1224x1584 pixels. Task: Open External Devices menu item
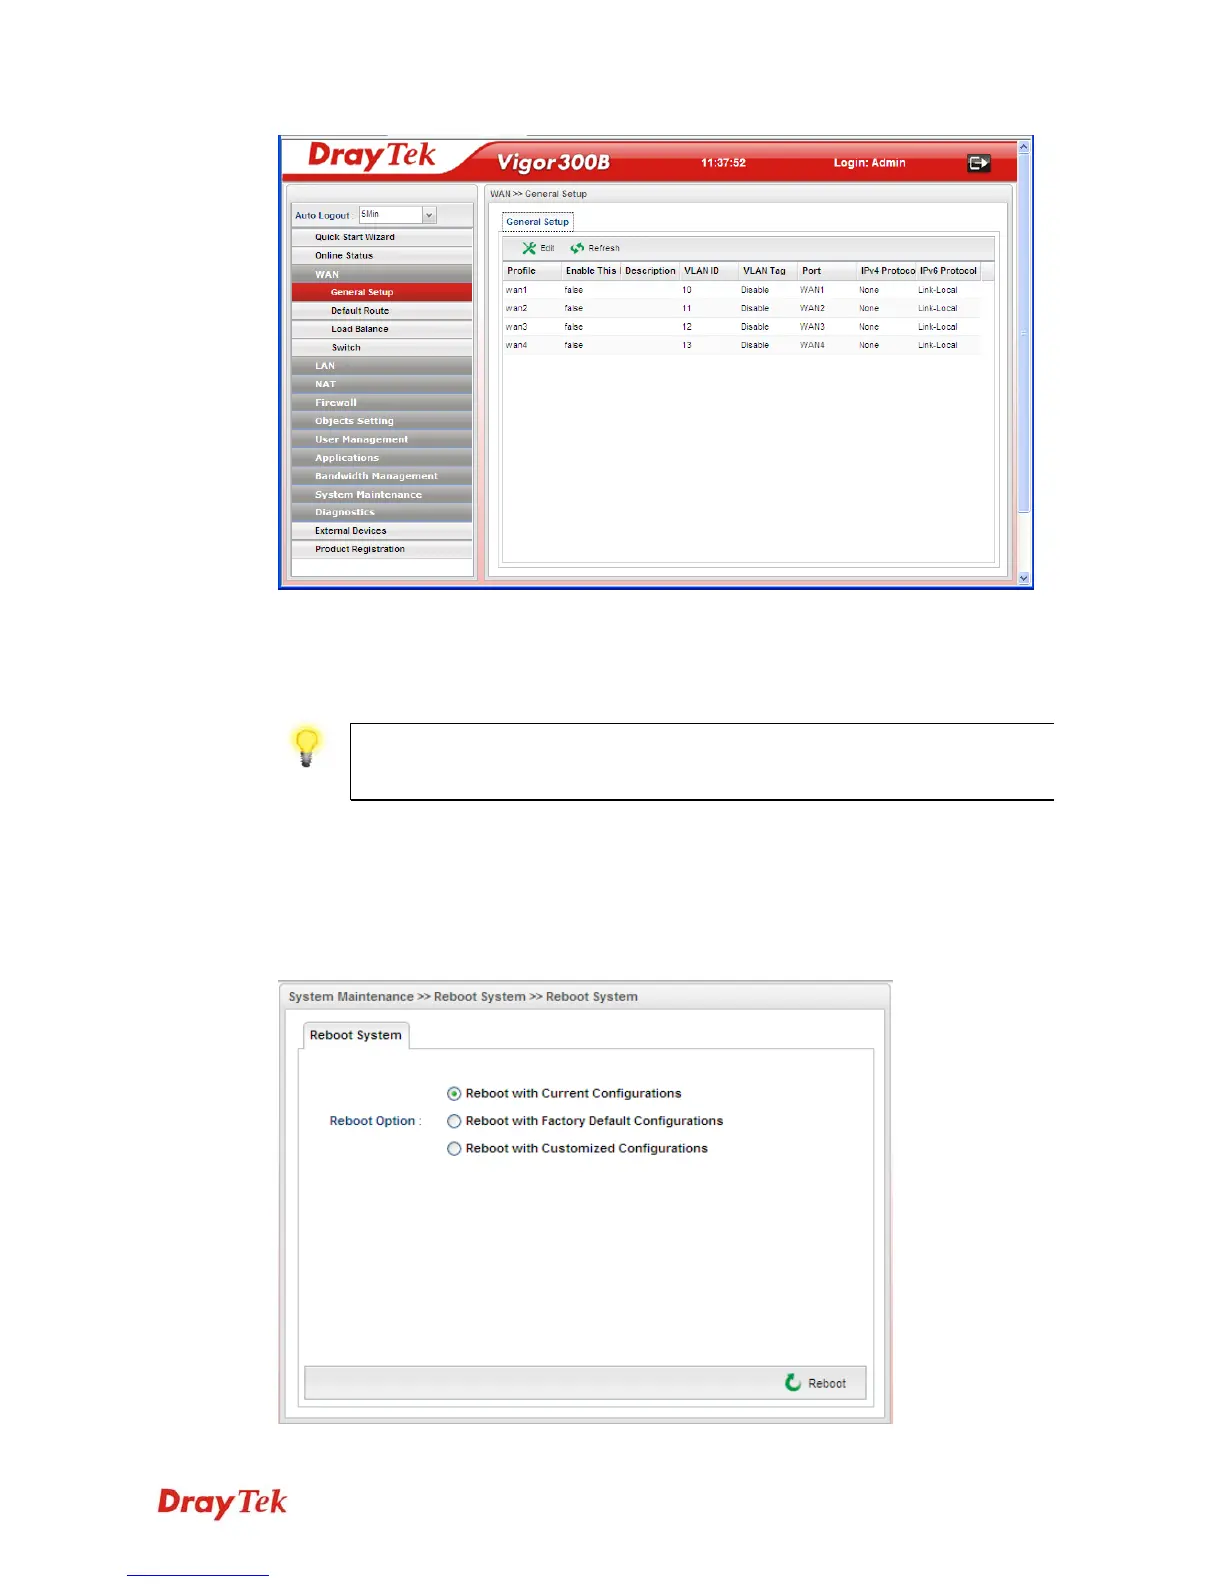pos(382,531)
